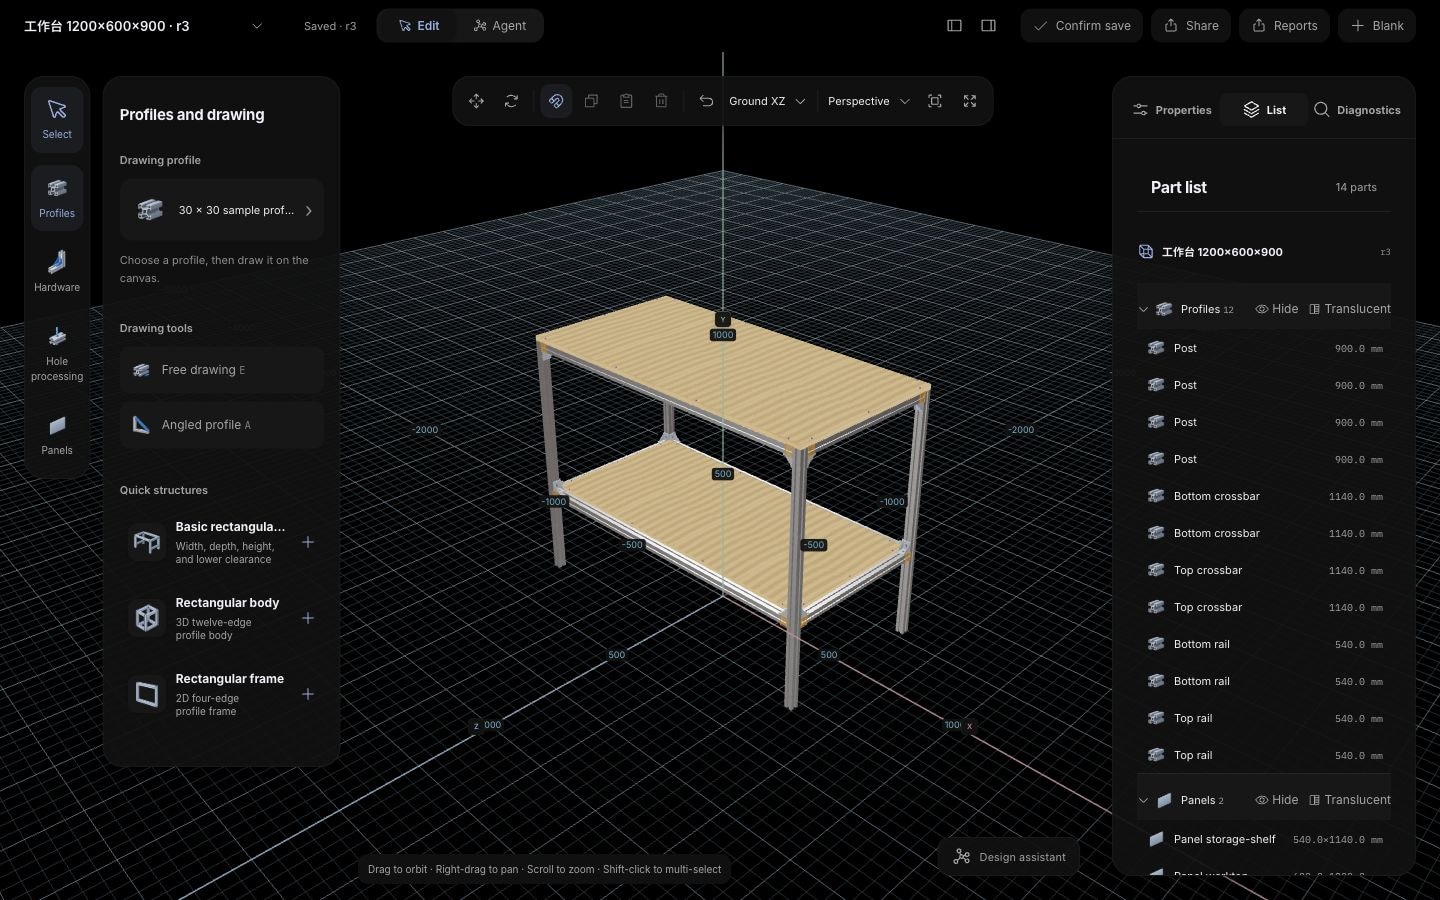Open the Panels tool in the sidebar
Image resolution: width=1440 pixels, height=900 pixels.
pos(57,435)
